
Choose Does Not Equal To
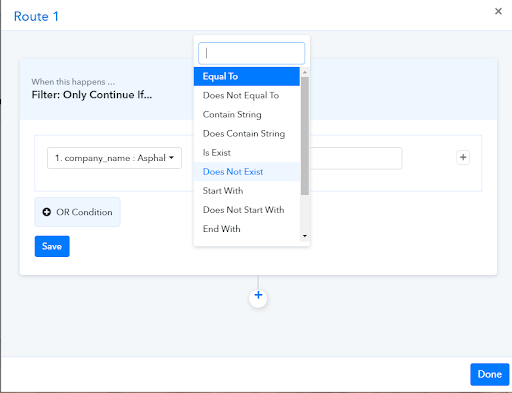tap(247, 95)
